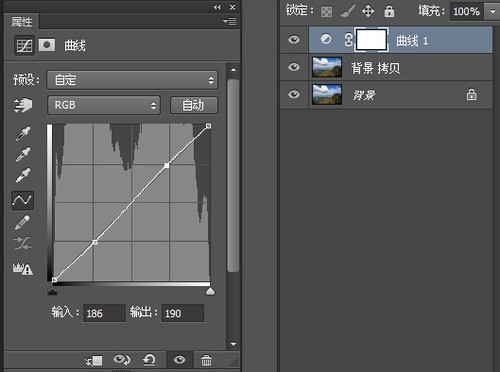This screenshot has width=500, height=372.
Task: Select the curves adjustment icon in Properties
Action: pyautogui.click(x=24, y=46)
